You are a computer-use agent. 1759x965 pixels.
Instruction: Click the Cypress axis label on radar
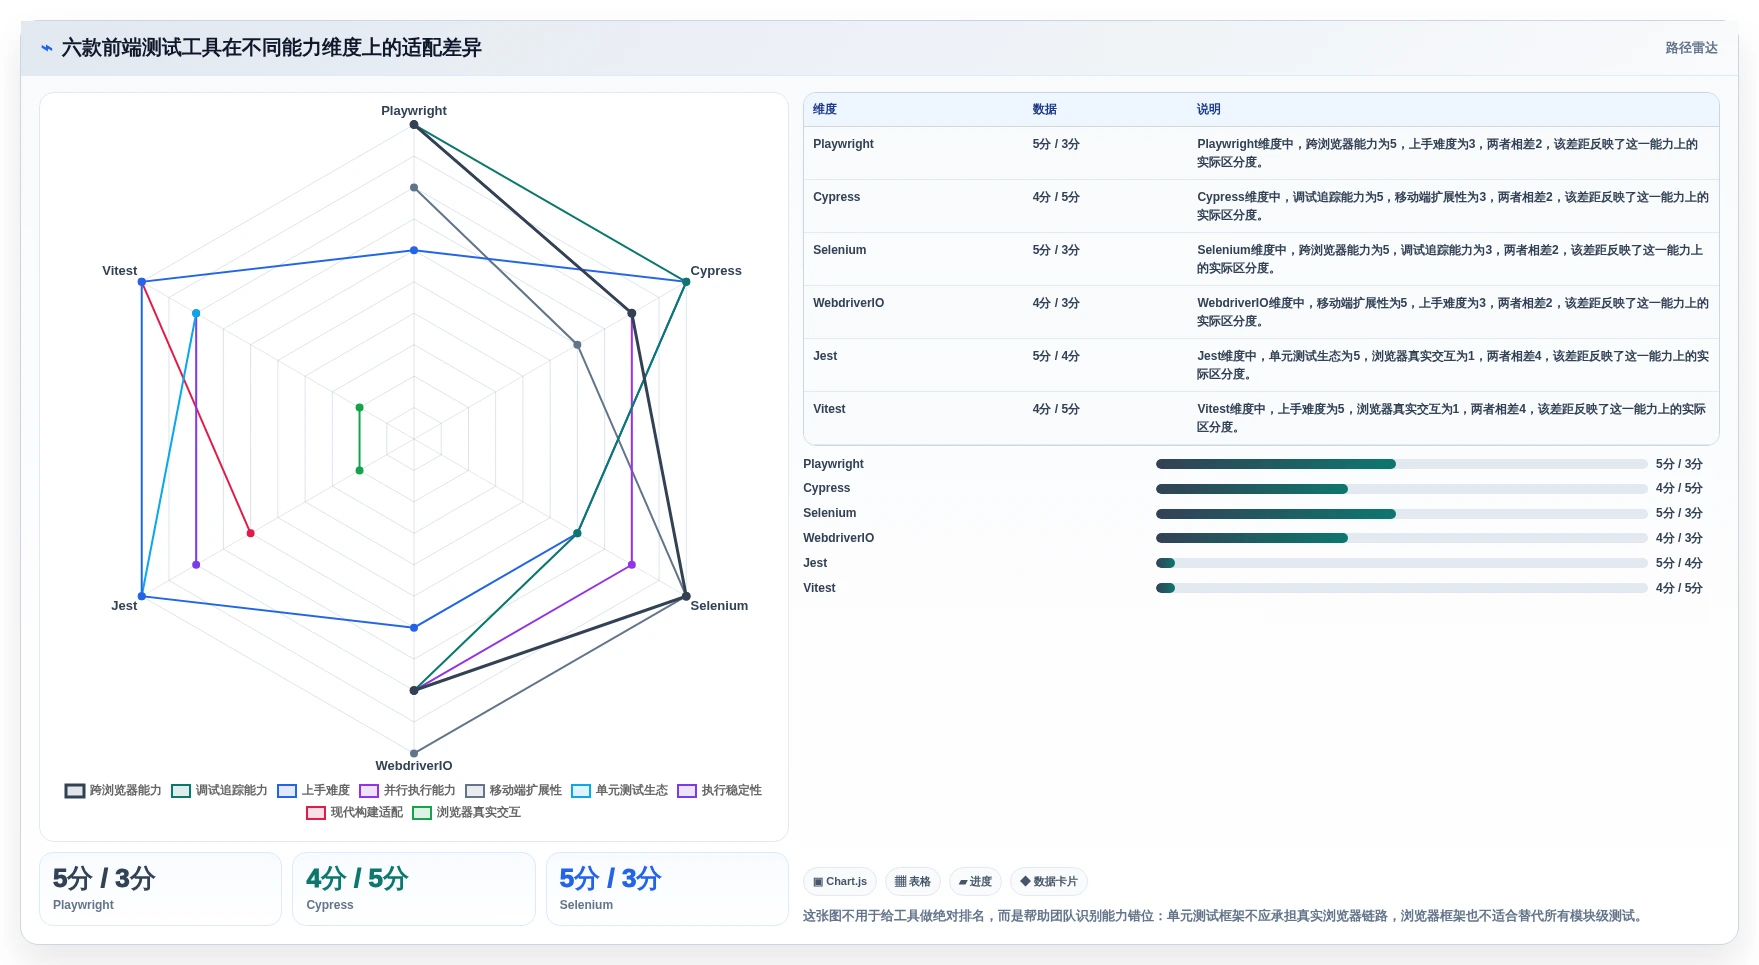click(x=716, y=271)
